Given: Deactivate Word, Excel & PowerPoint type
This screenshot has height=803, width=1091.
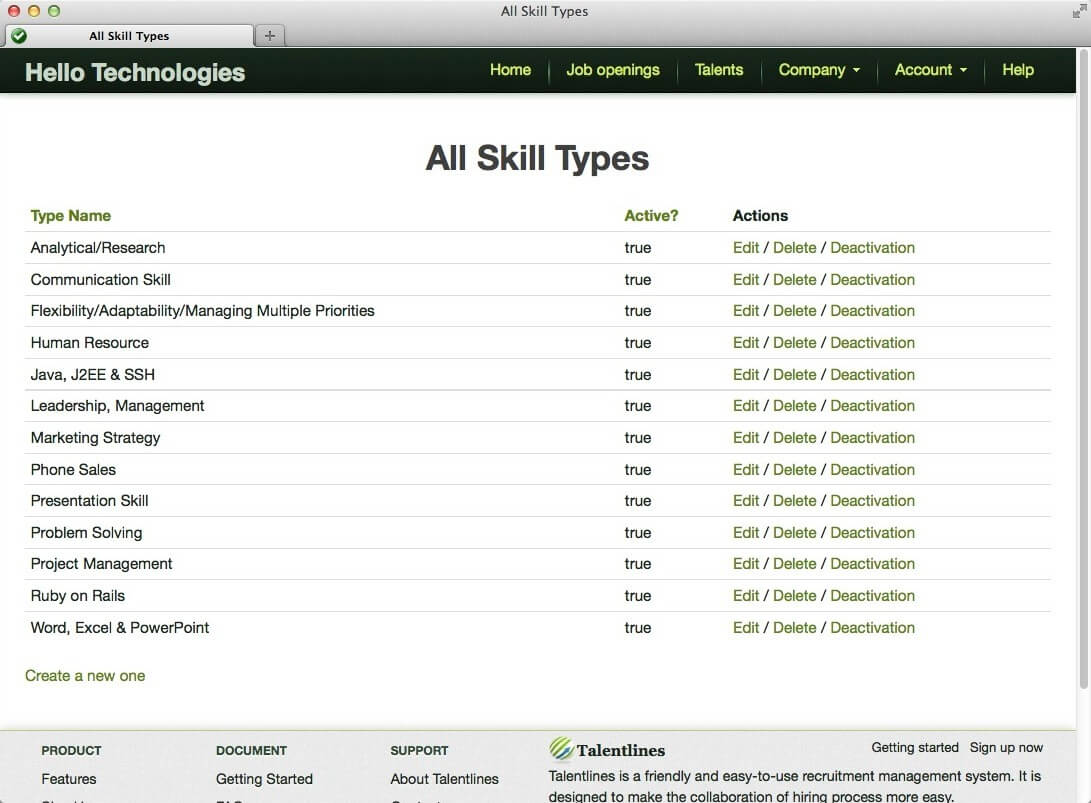Looking at the screenshot, I should coord(873,628).
